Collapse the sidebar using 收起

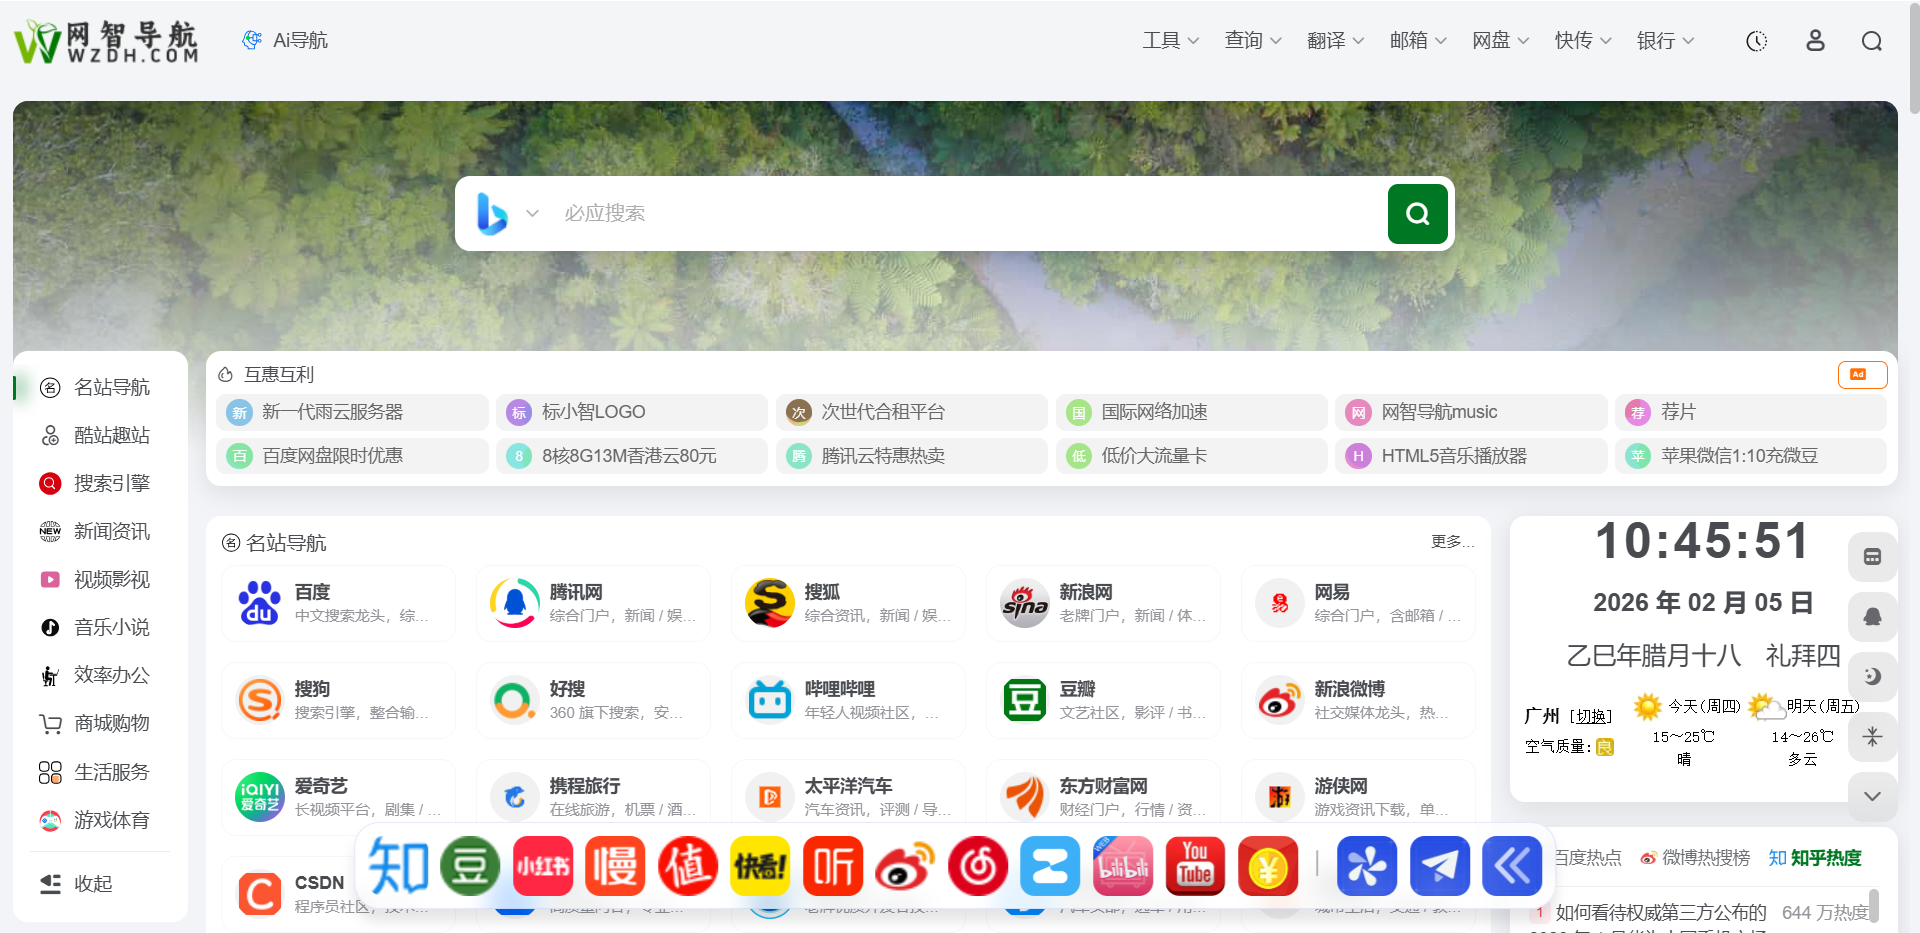[x=94, y=883]
